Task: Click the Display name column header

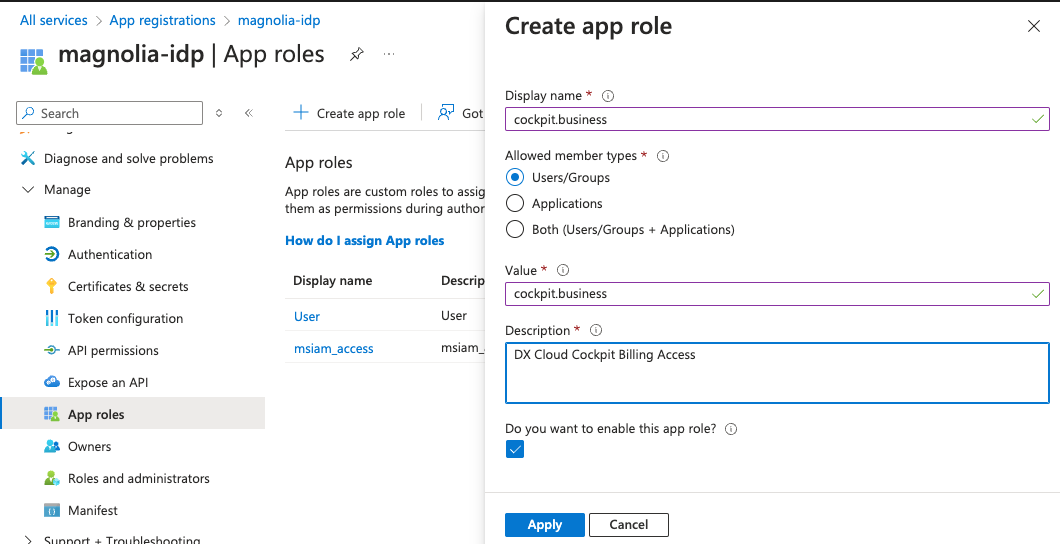Action: tap(333, 280)
